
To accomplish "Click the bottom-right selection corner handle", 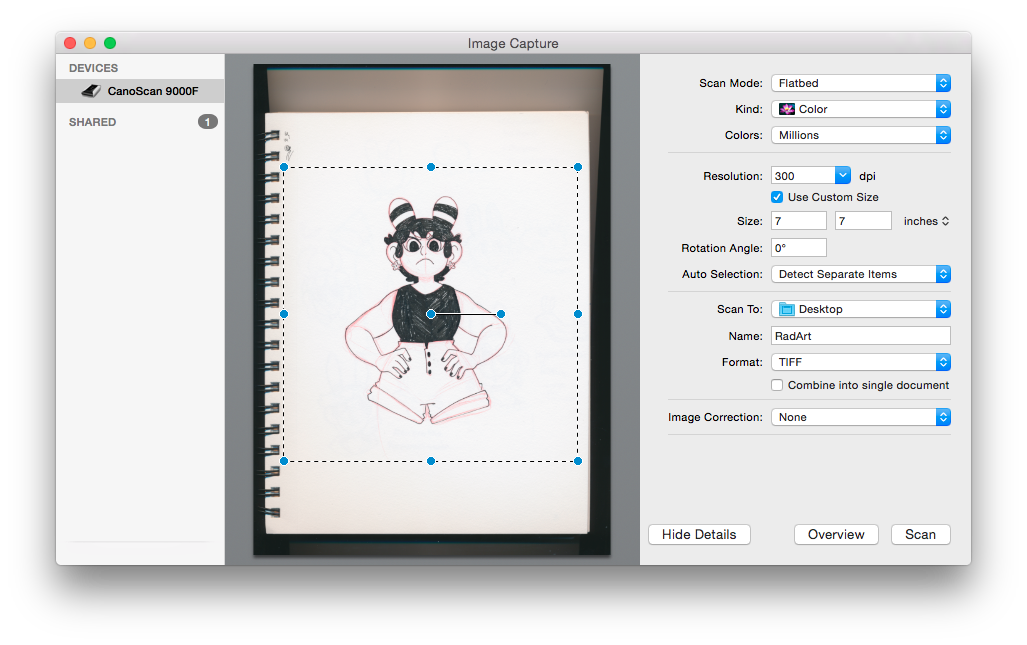I will click(578, 461).
